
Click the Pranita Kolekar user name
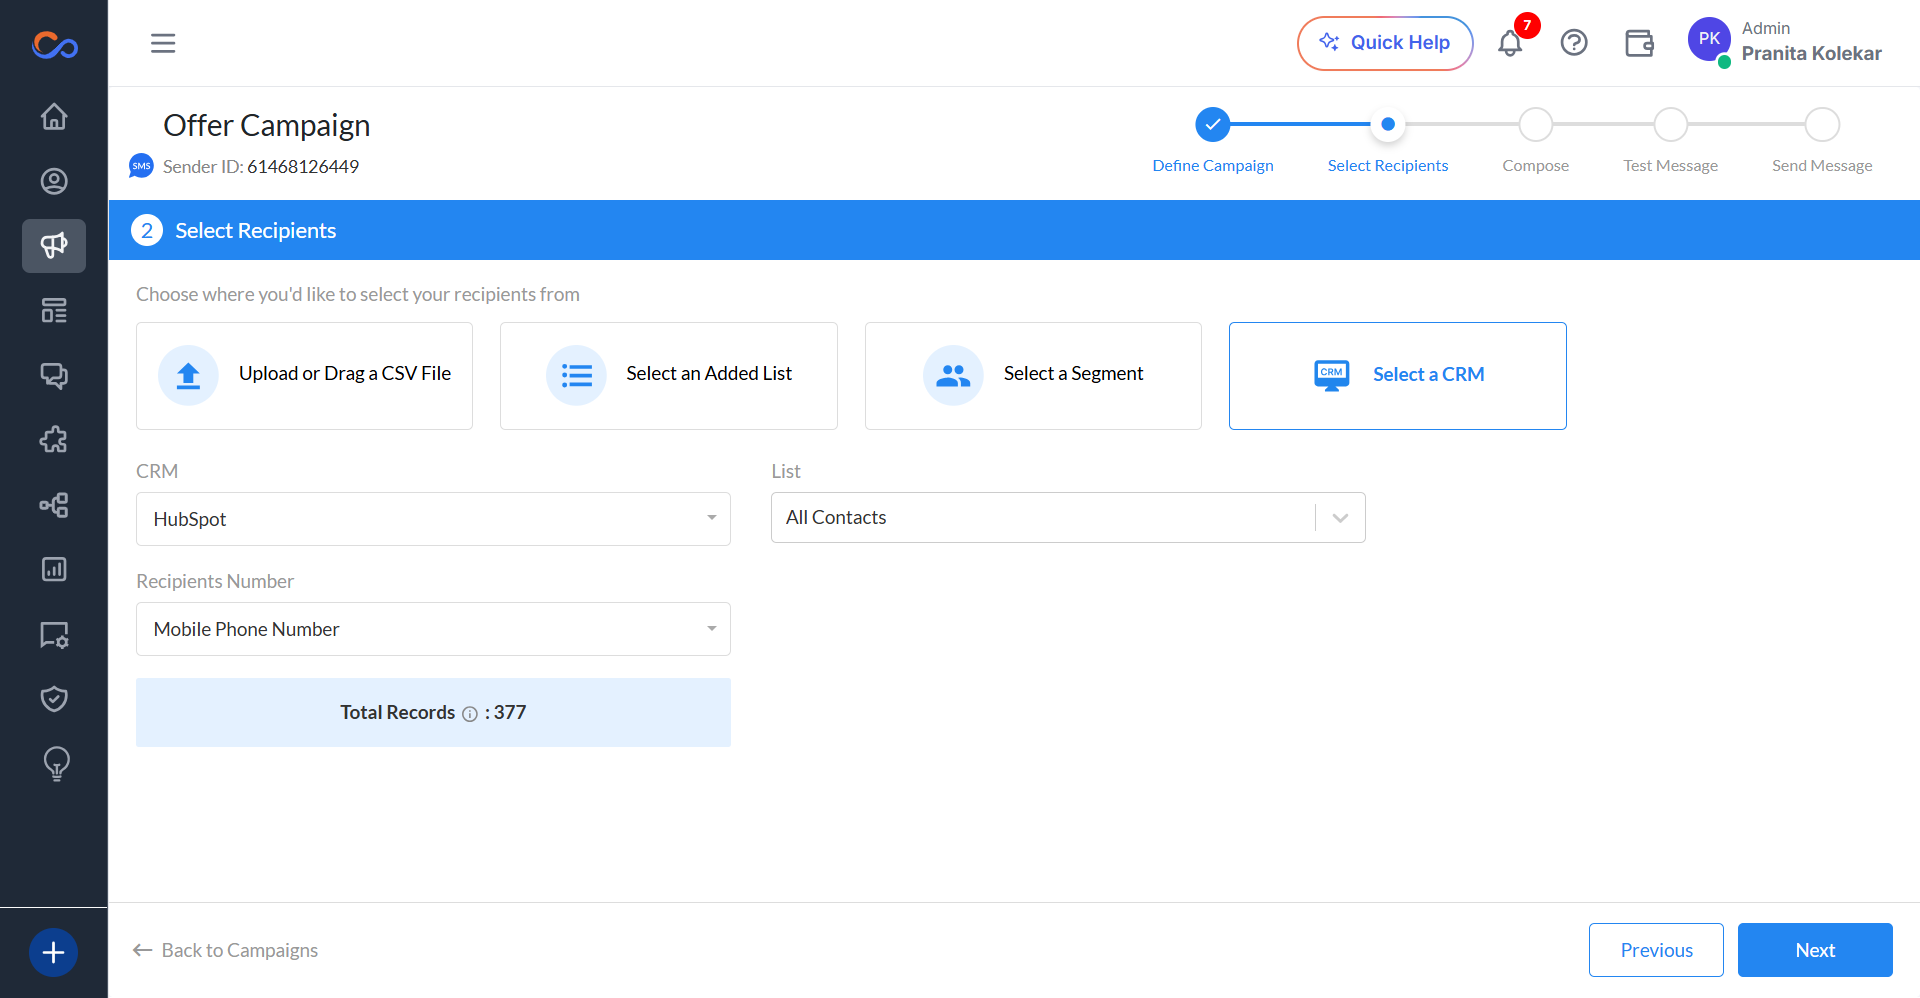[x=1811, y=54]
